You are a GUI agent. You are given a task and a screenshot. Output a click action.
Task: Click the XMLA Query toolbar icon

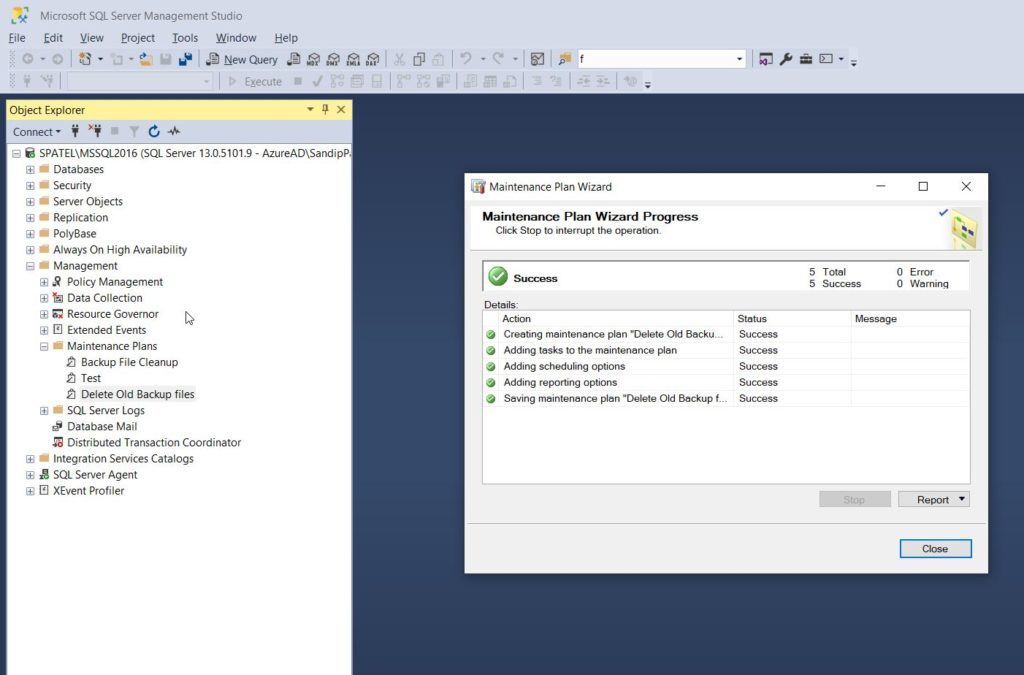click(353, 59)
